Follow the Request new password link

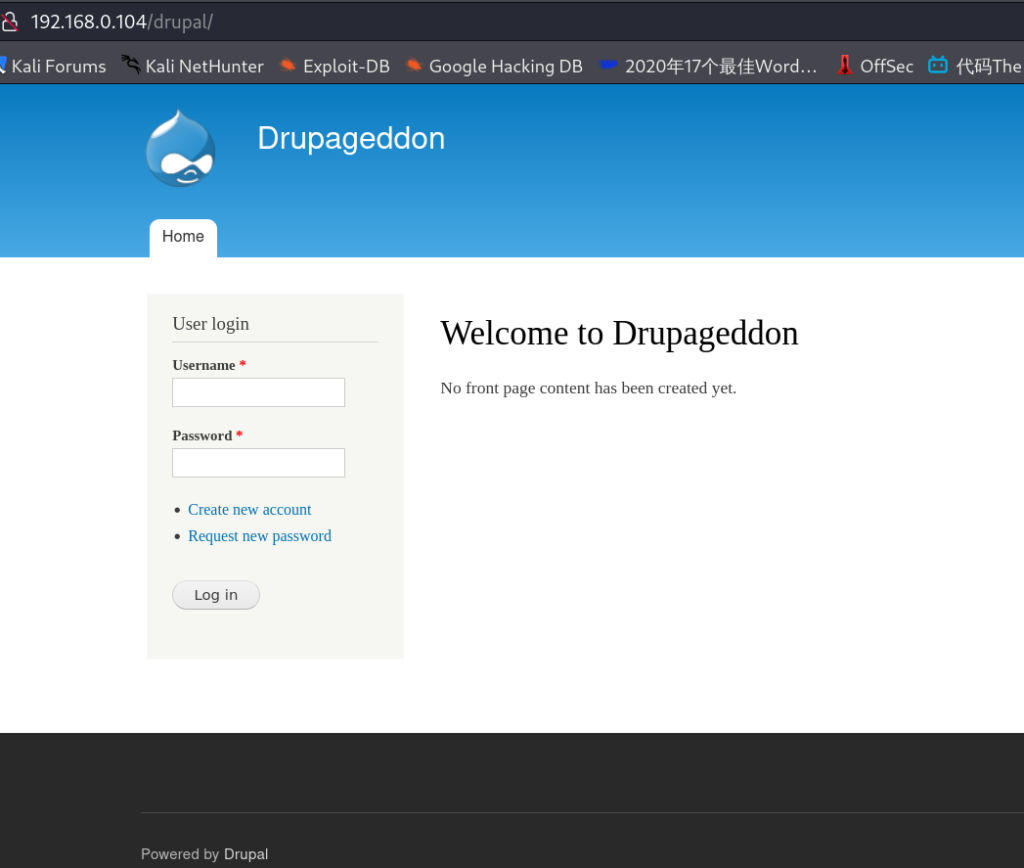tap(260, 536)
